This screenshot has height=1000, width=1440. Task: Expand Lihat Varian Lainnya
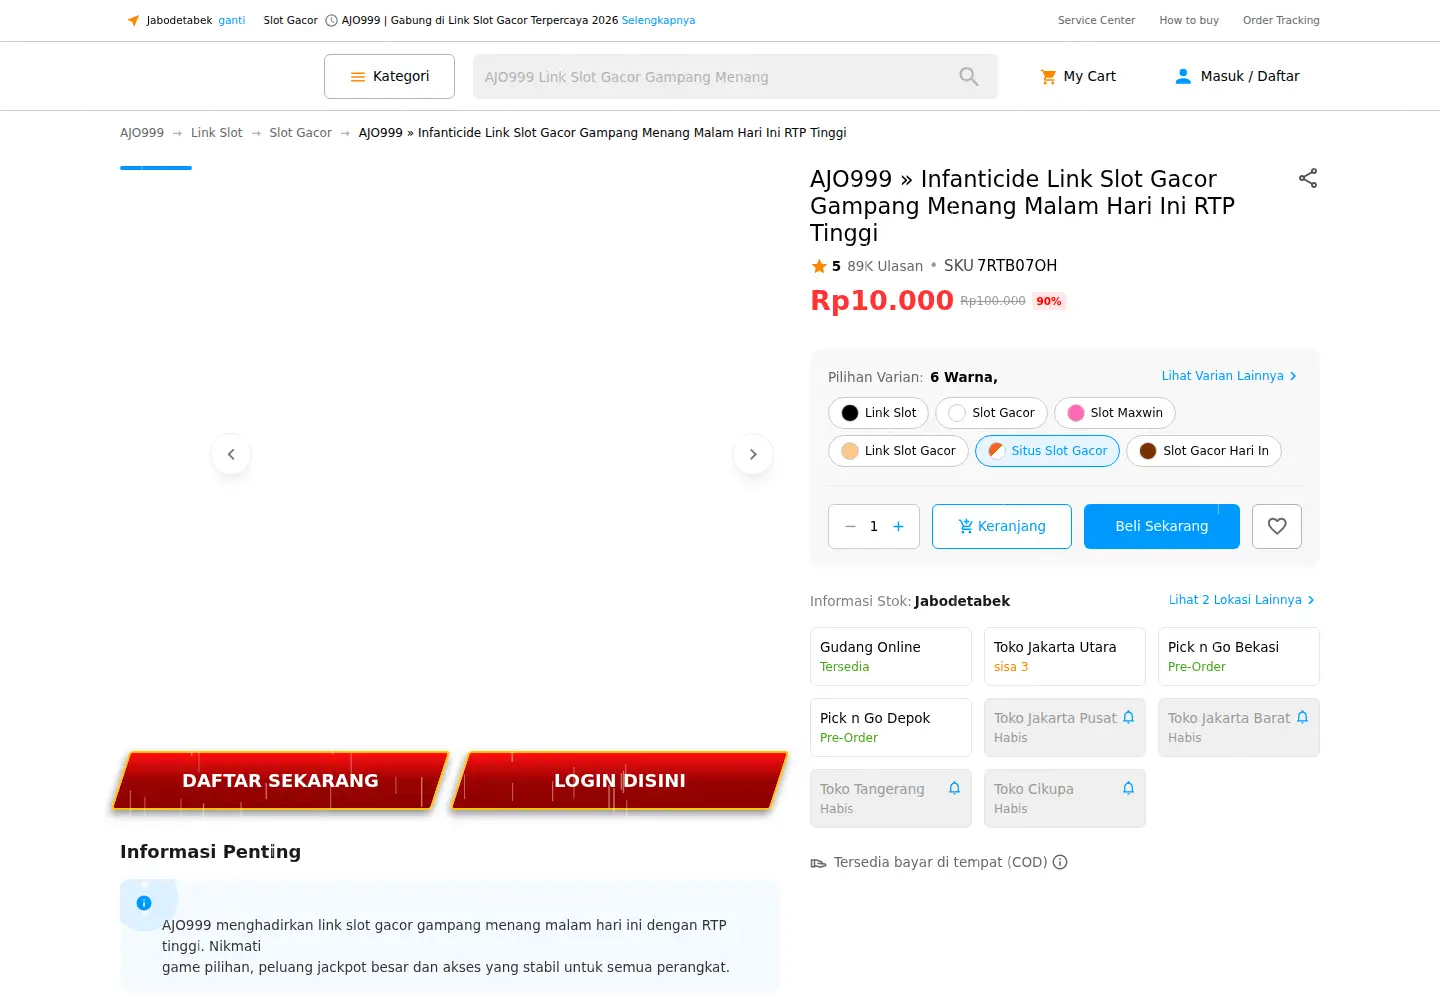pos(1229,376)
